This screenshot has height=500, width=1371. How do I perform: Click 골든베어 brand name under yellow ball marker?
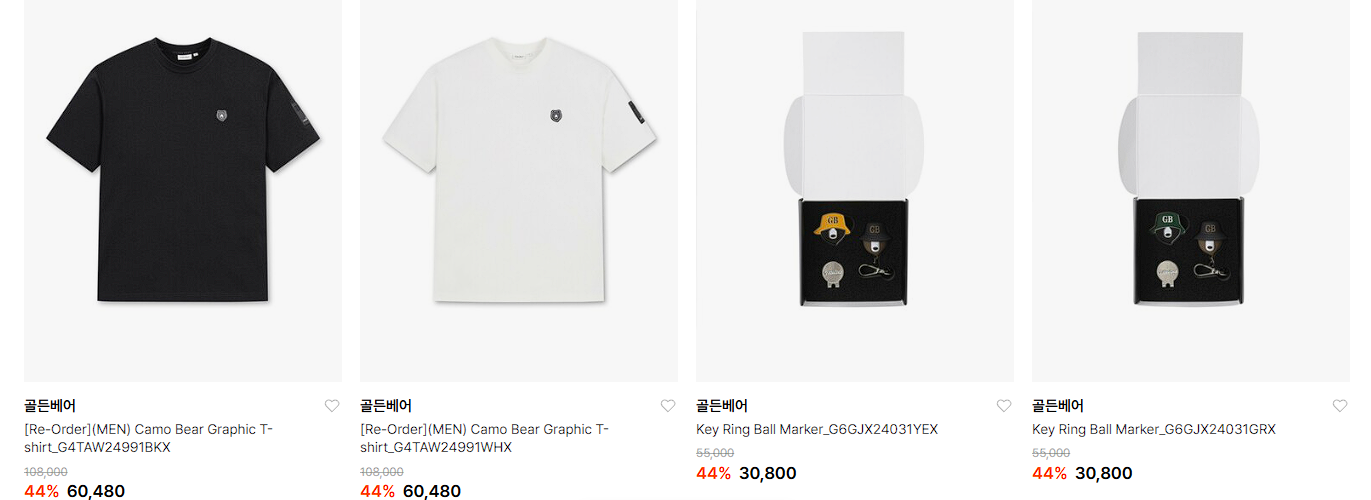[722, 406]
